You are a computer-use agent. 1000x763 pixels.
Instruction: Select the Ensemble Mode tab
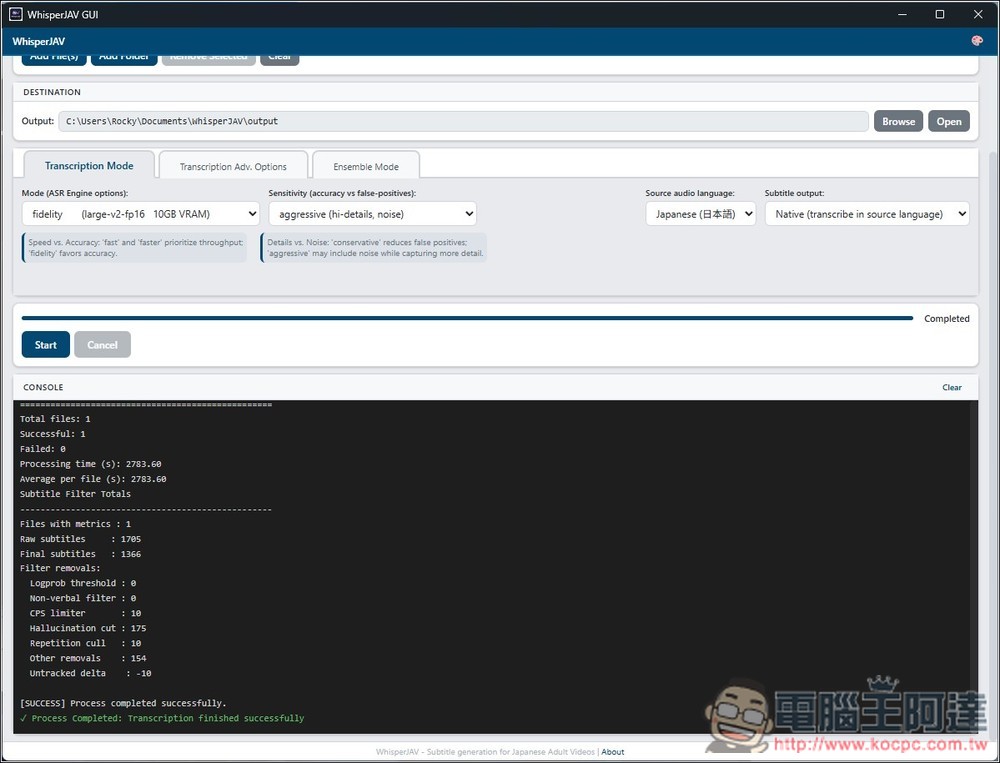(365, 167)
